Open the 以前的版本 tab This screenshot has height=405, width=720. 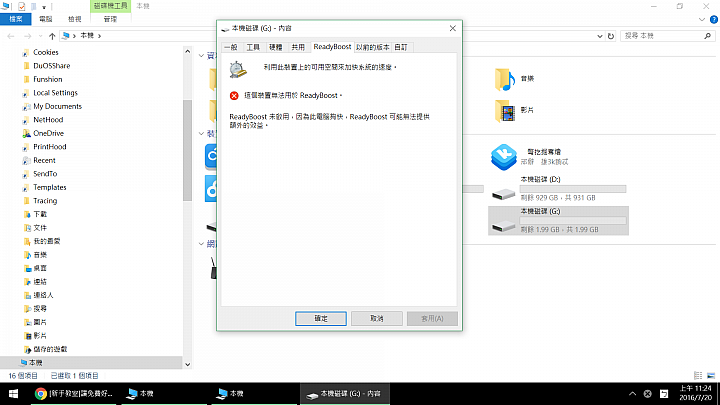click(x=372, y=47)
